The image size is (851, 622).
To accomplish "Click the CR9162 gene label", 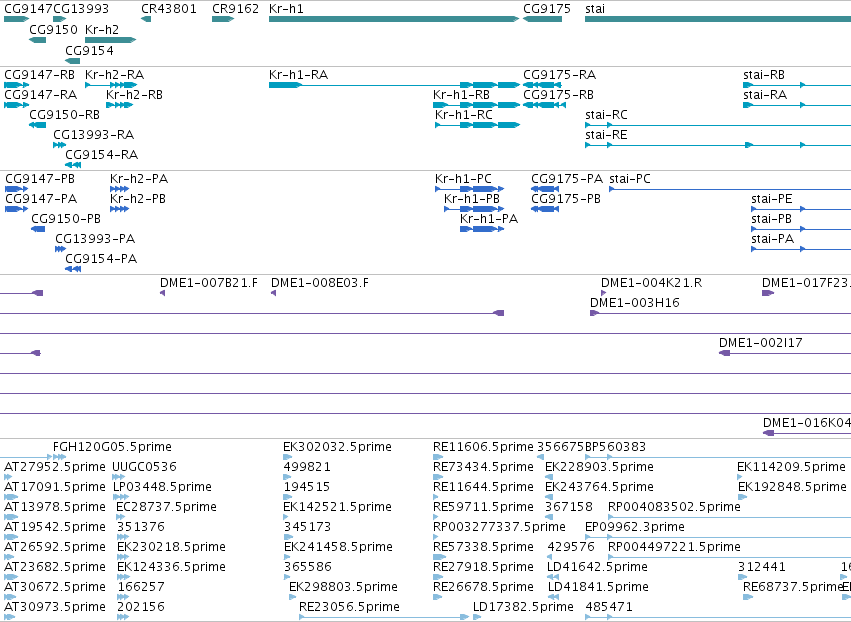I will 236,9.
